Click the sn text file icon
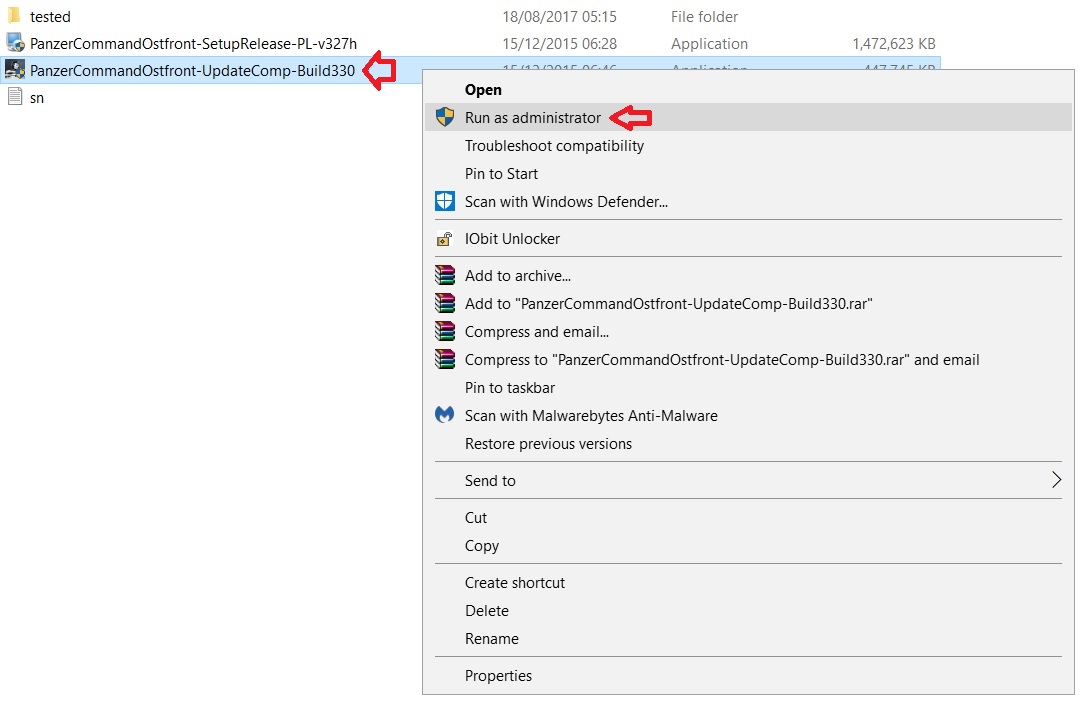 click(x=14, y=97)
